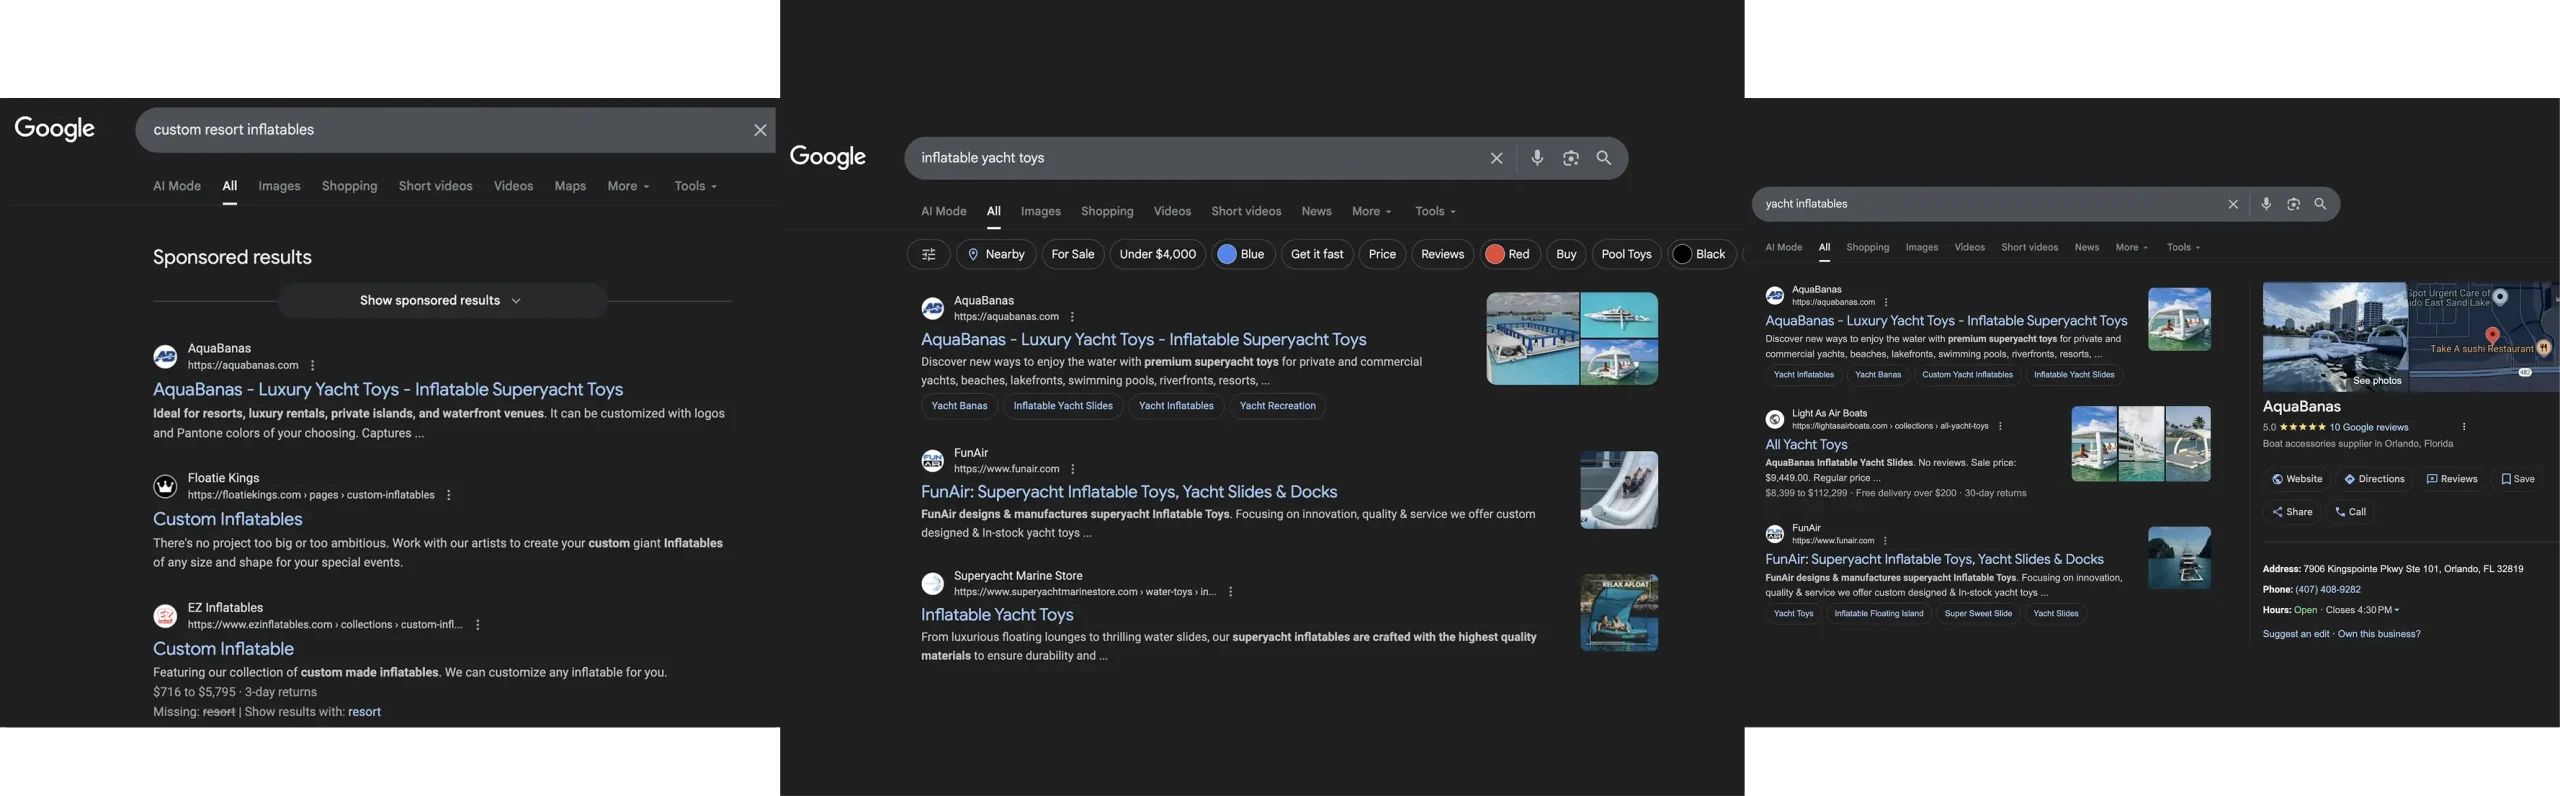Image resolution: width=2560 pixels, height=796 pixels.
Task: Click camera lens icon in "yacht inflatables" search bar
Action: [2293, 204]
